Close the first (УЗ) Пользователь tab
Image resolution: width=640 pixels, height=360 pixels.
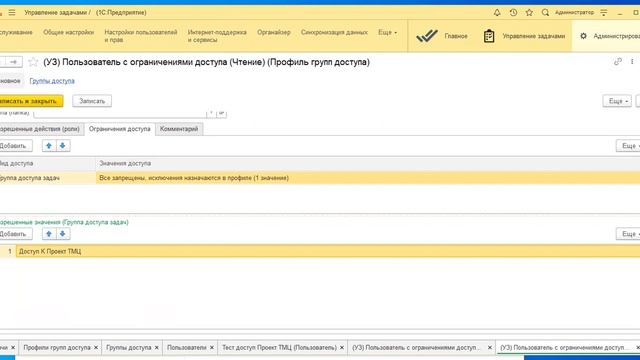[489, 347]
